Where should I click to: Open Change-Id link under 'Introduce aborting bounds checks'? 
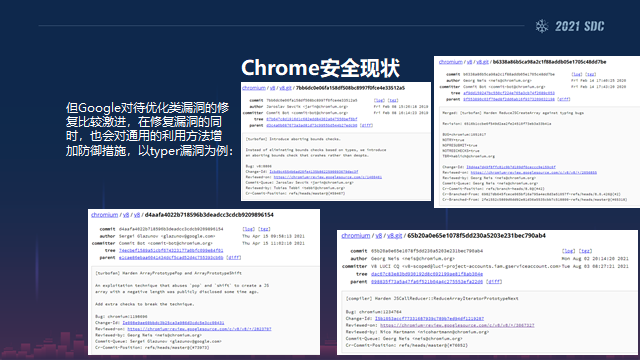point(313,172)
